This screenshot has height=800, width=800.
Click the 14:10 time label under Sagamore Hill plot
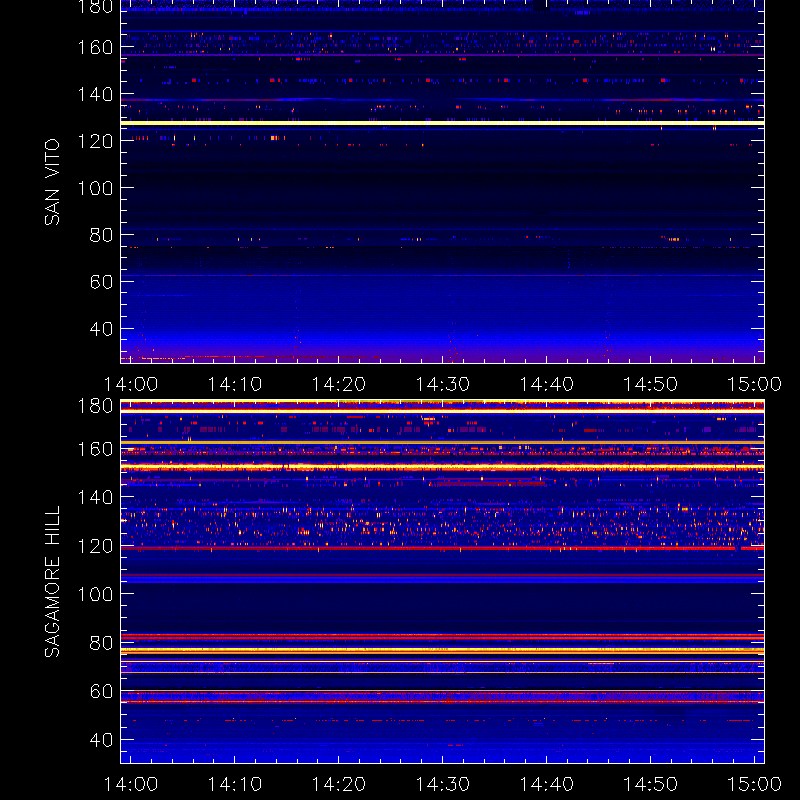pos(235,784)
